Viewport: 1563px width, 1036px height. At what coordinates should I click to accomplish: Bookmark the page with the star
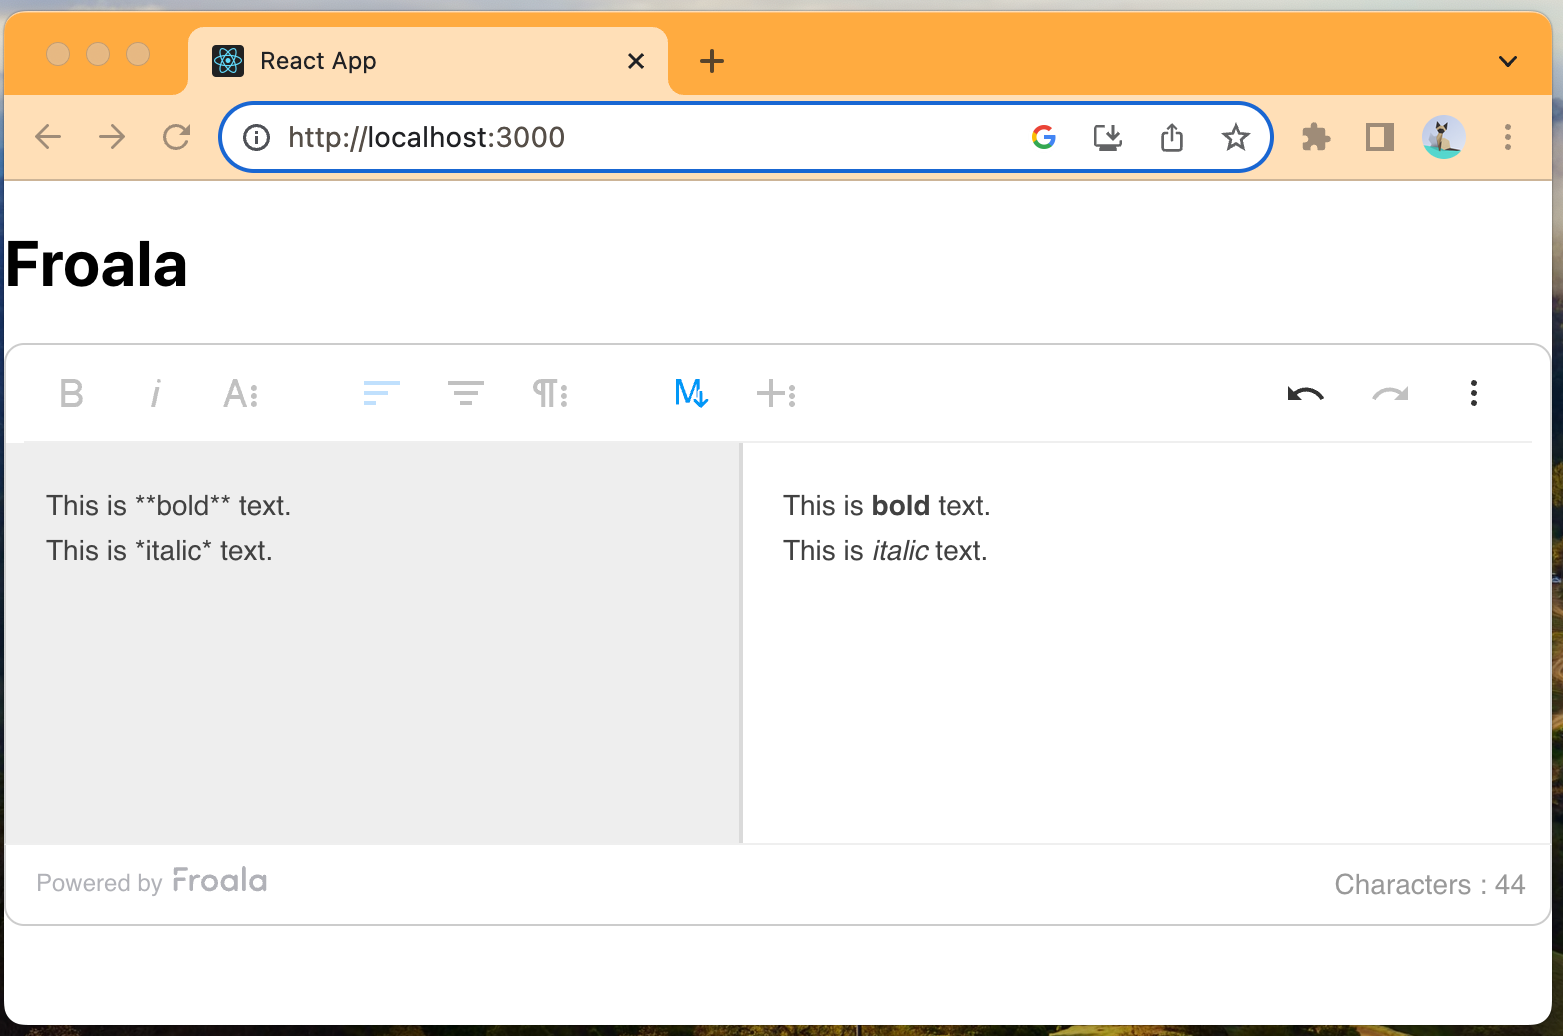(1236, 137)
